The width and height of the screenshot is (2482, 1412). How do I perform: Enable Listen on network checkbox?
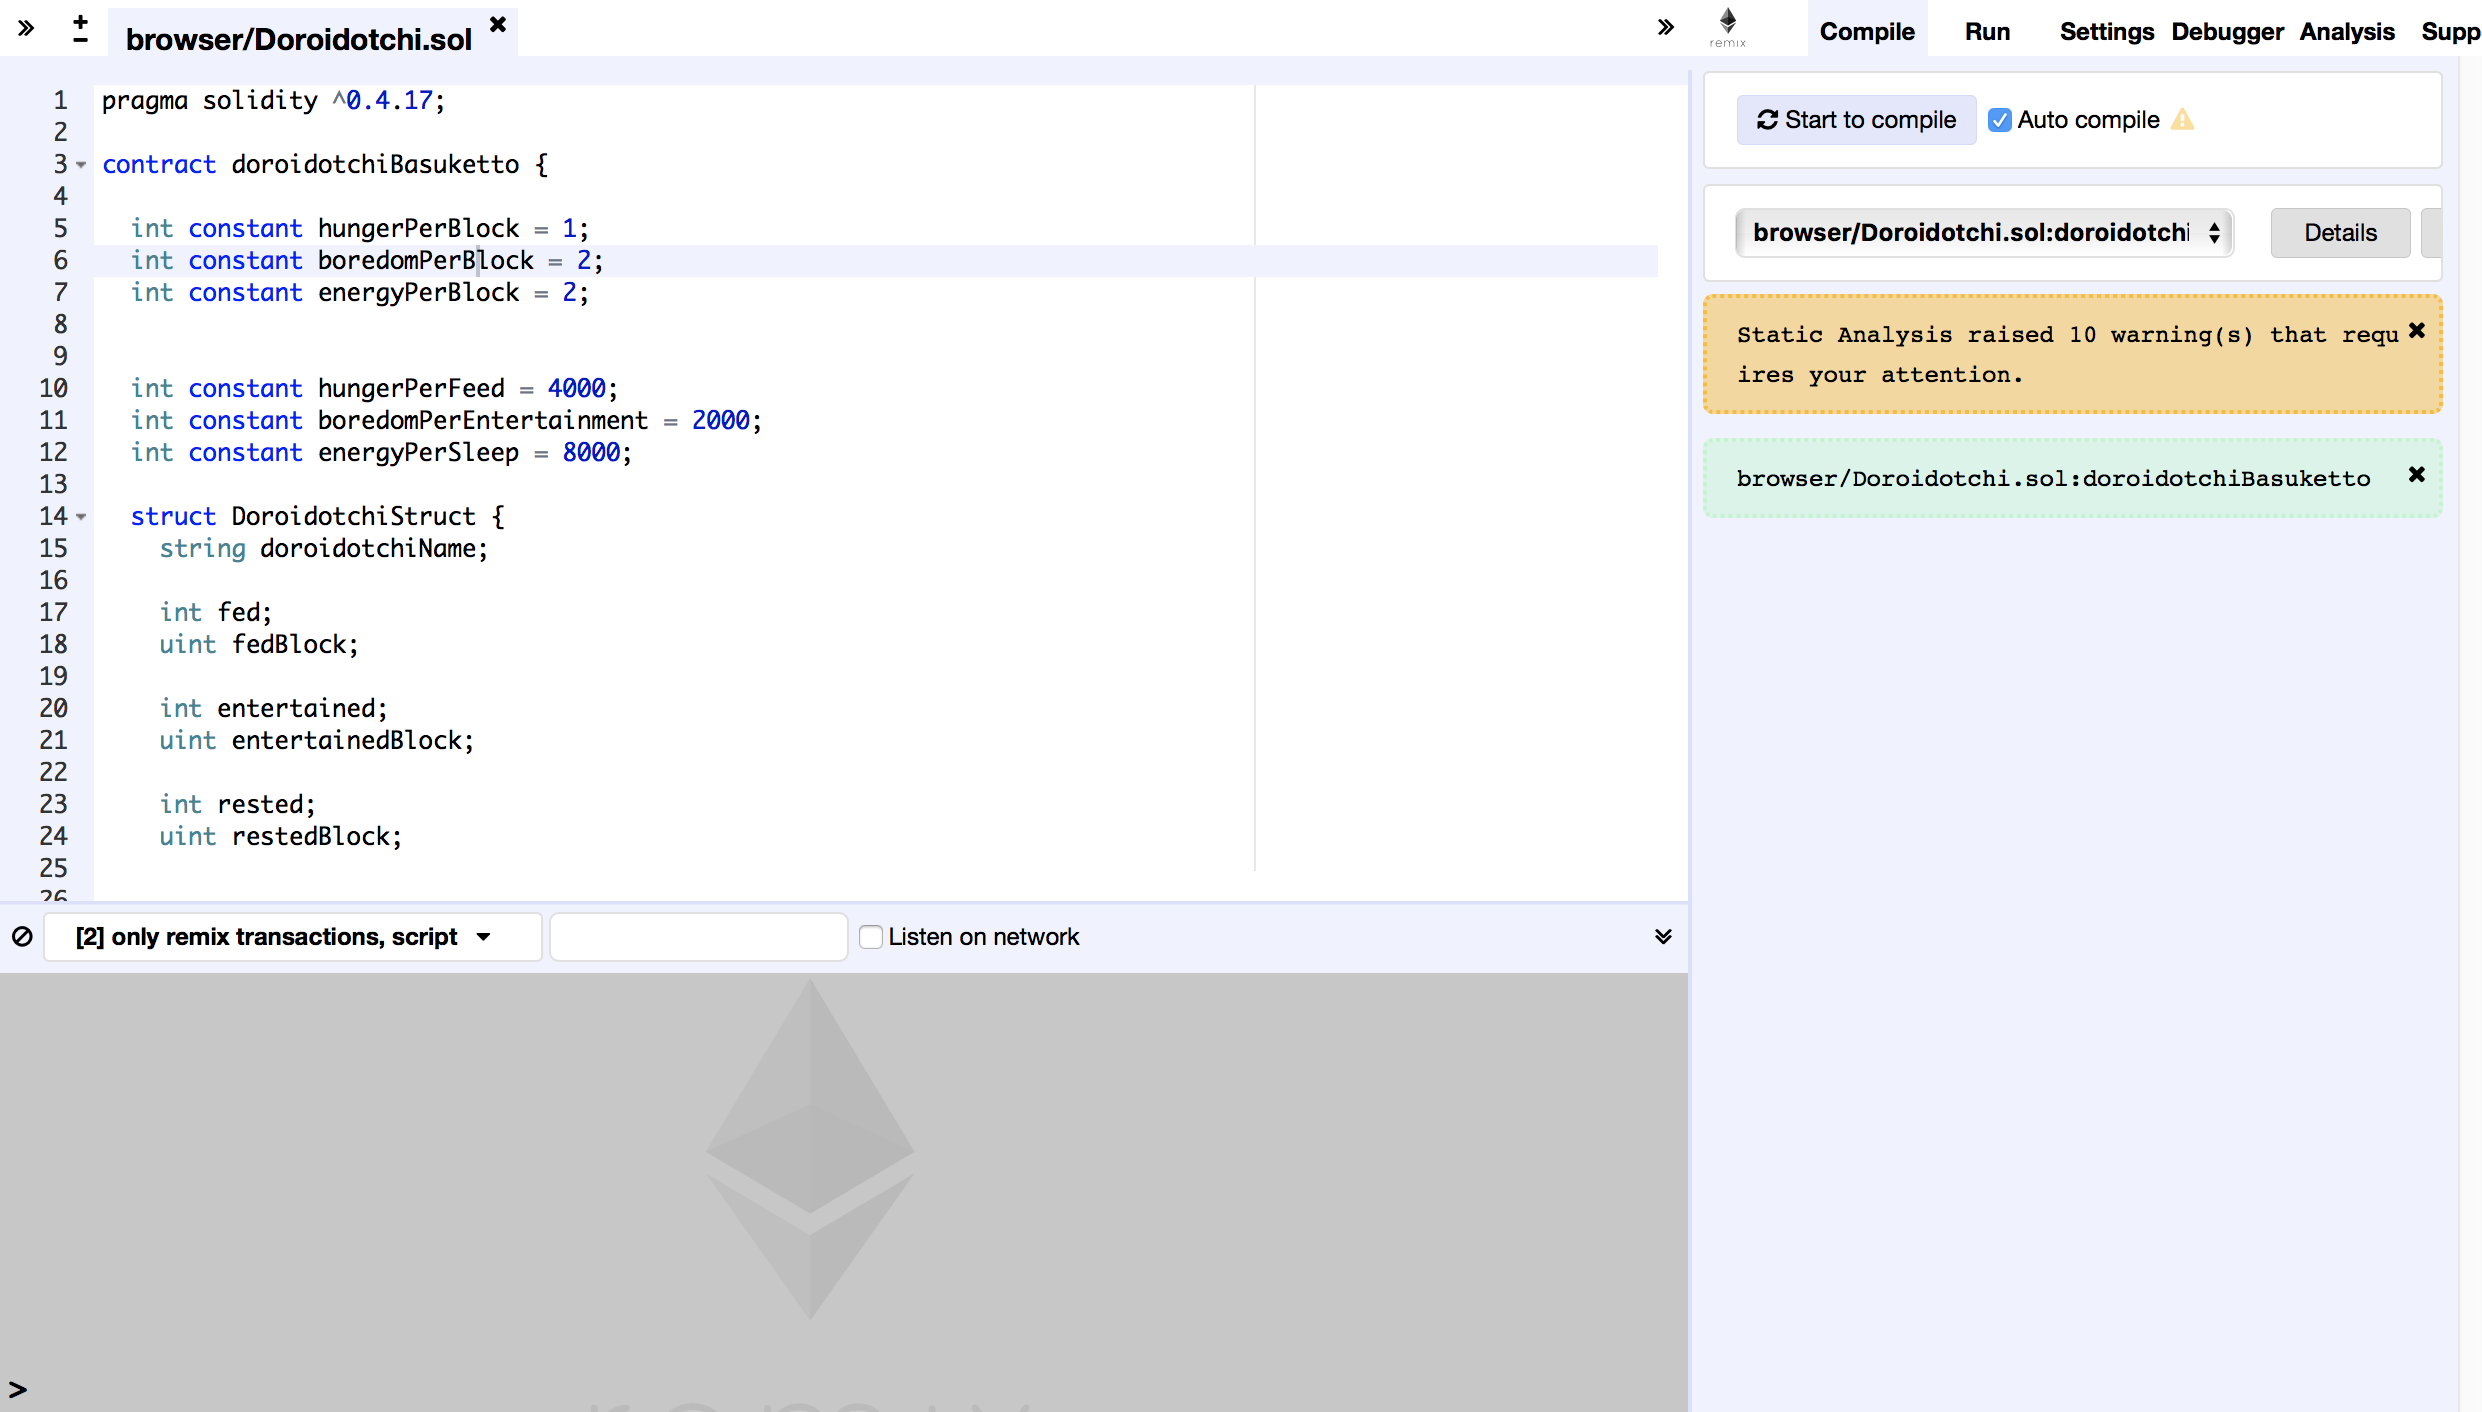tap(871, 937)
